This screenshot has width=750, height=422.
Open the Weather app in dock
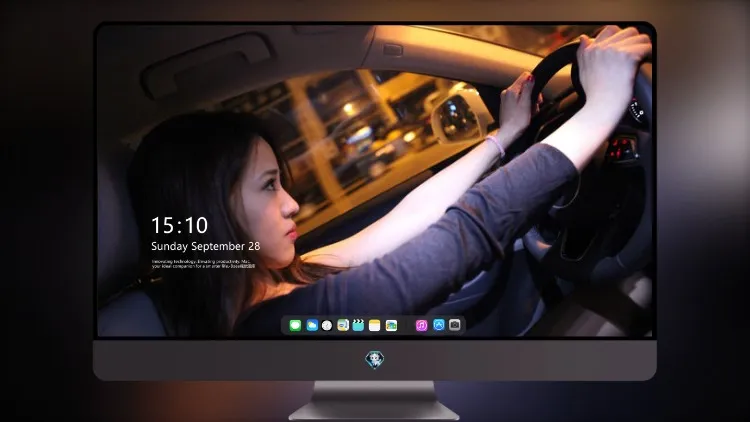tap(312, 325)
